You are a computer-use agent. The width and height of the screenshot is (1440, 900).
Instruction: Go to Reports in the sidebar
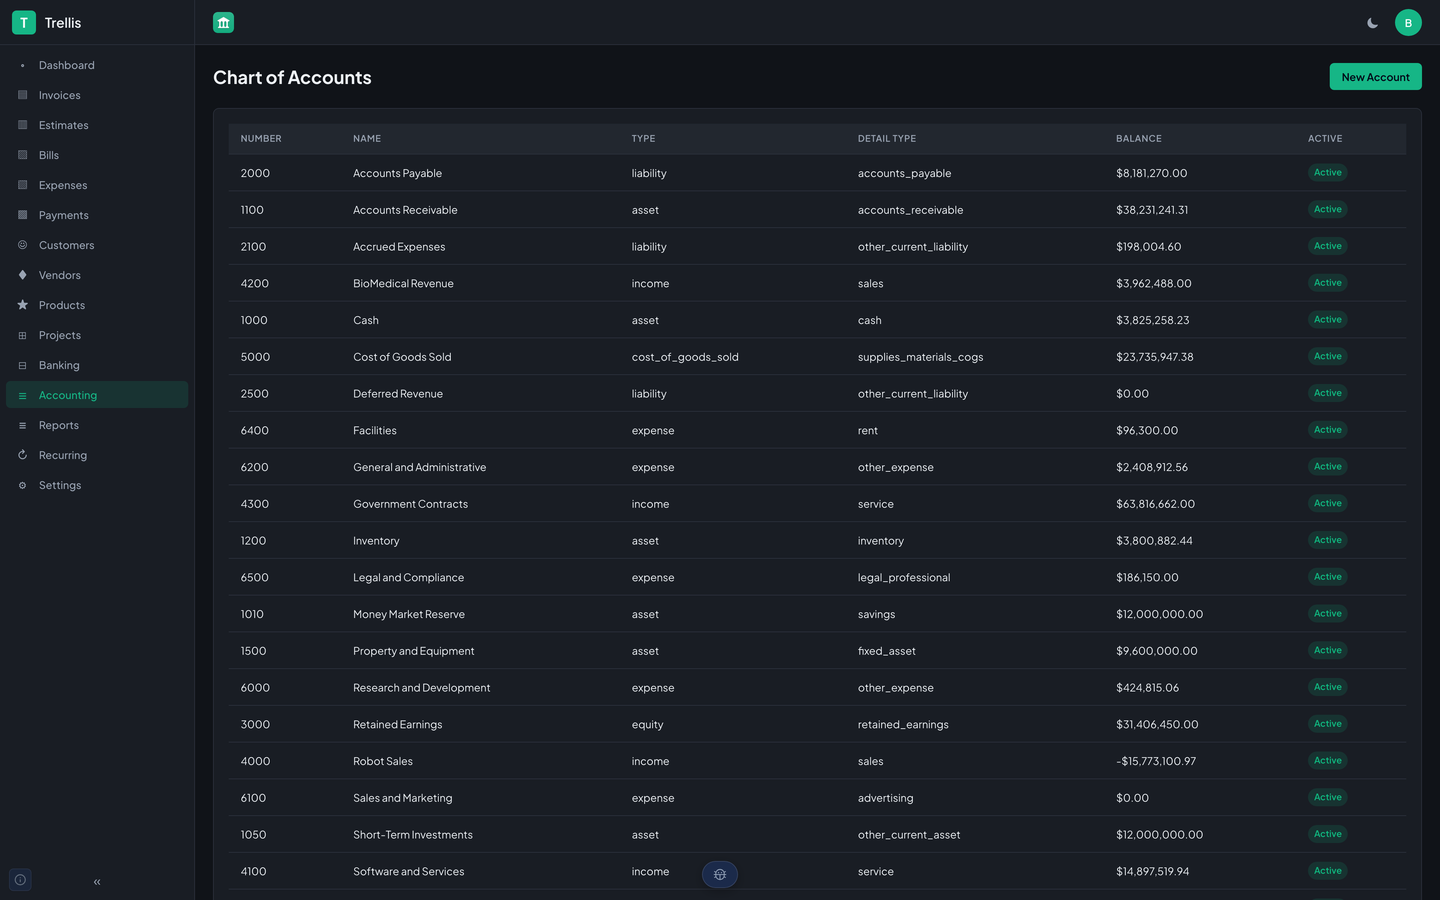click(97, 425)
